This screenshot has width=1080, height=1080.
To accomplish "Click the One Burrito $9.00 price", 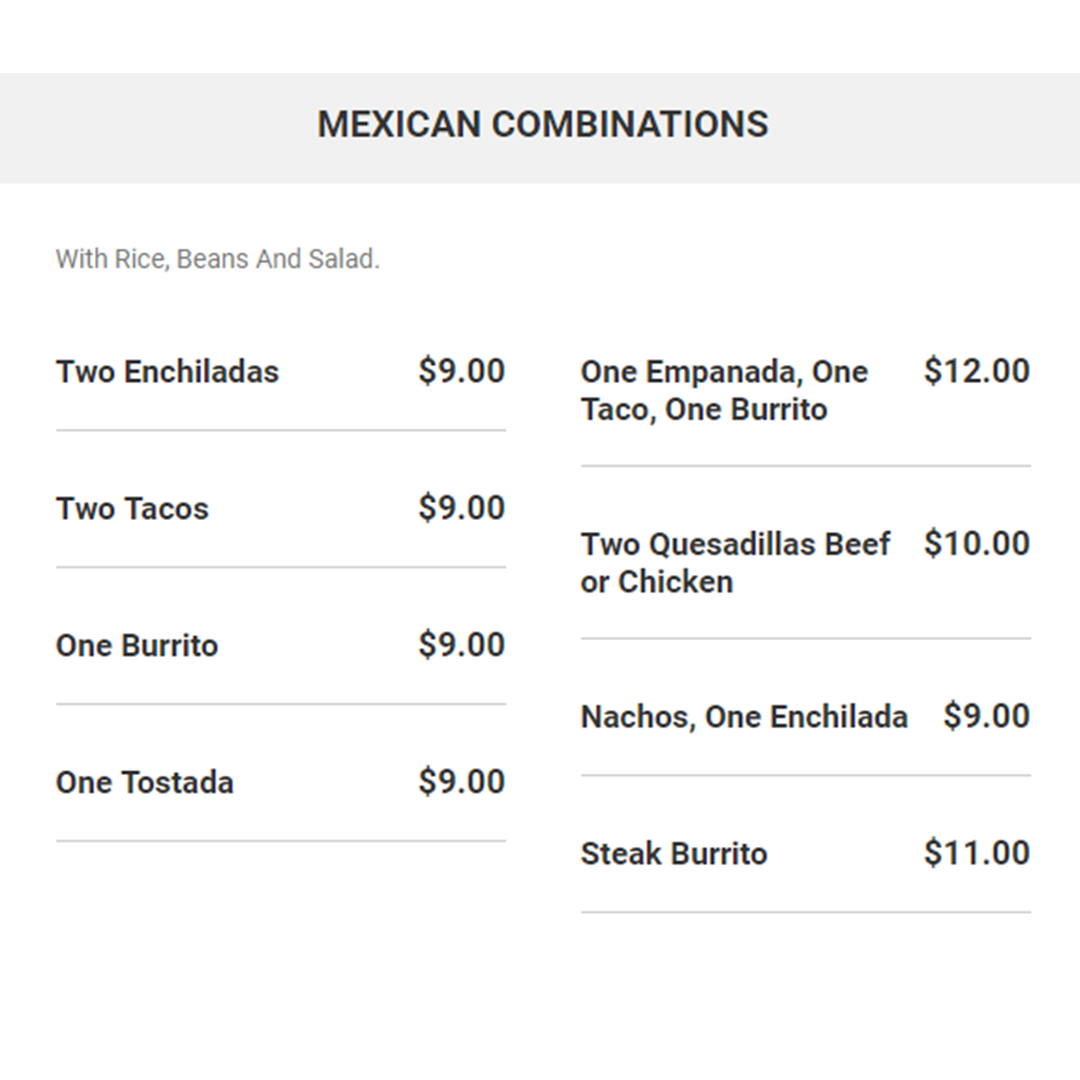I will pyautogui.click(x=461, y=645).
